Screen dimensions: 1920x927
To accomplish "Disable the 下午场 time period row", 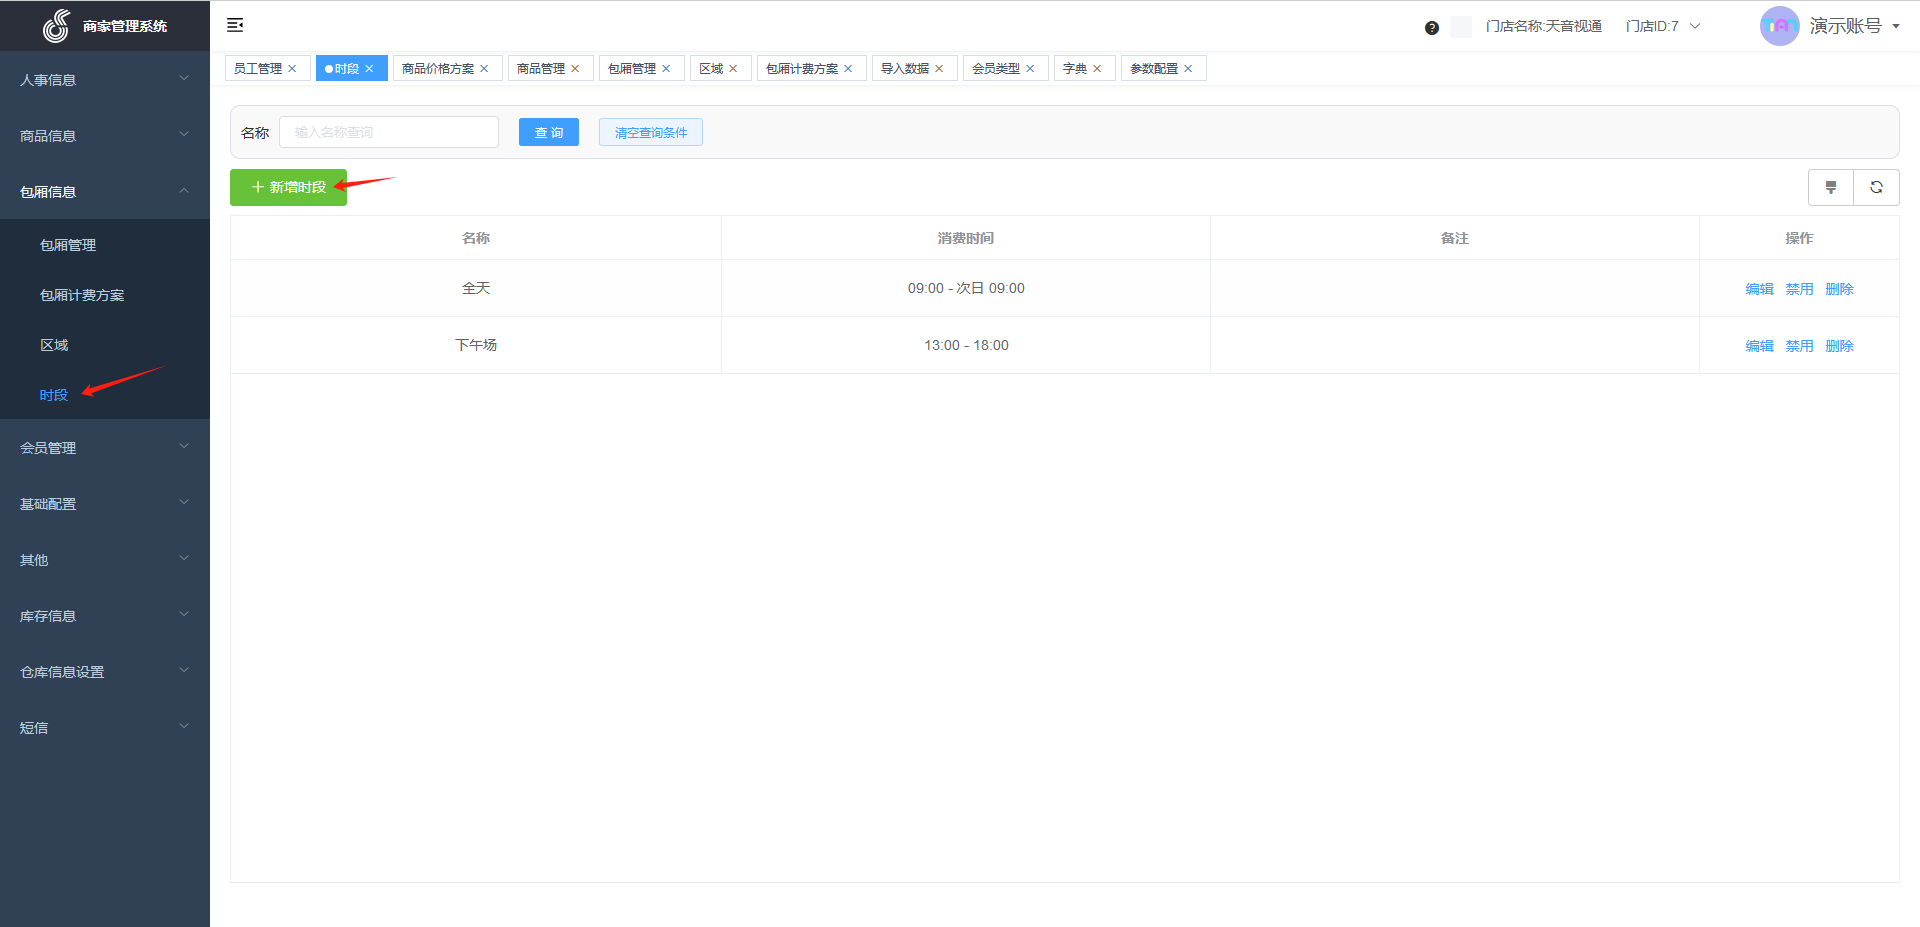I will point(1799,346).
